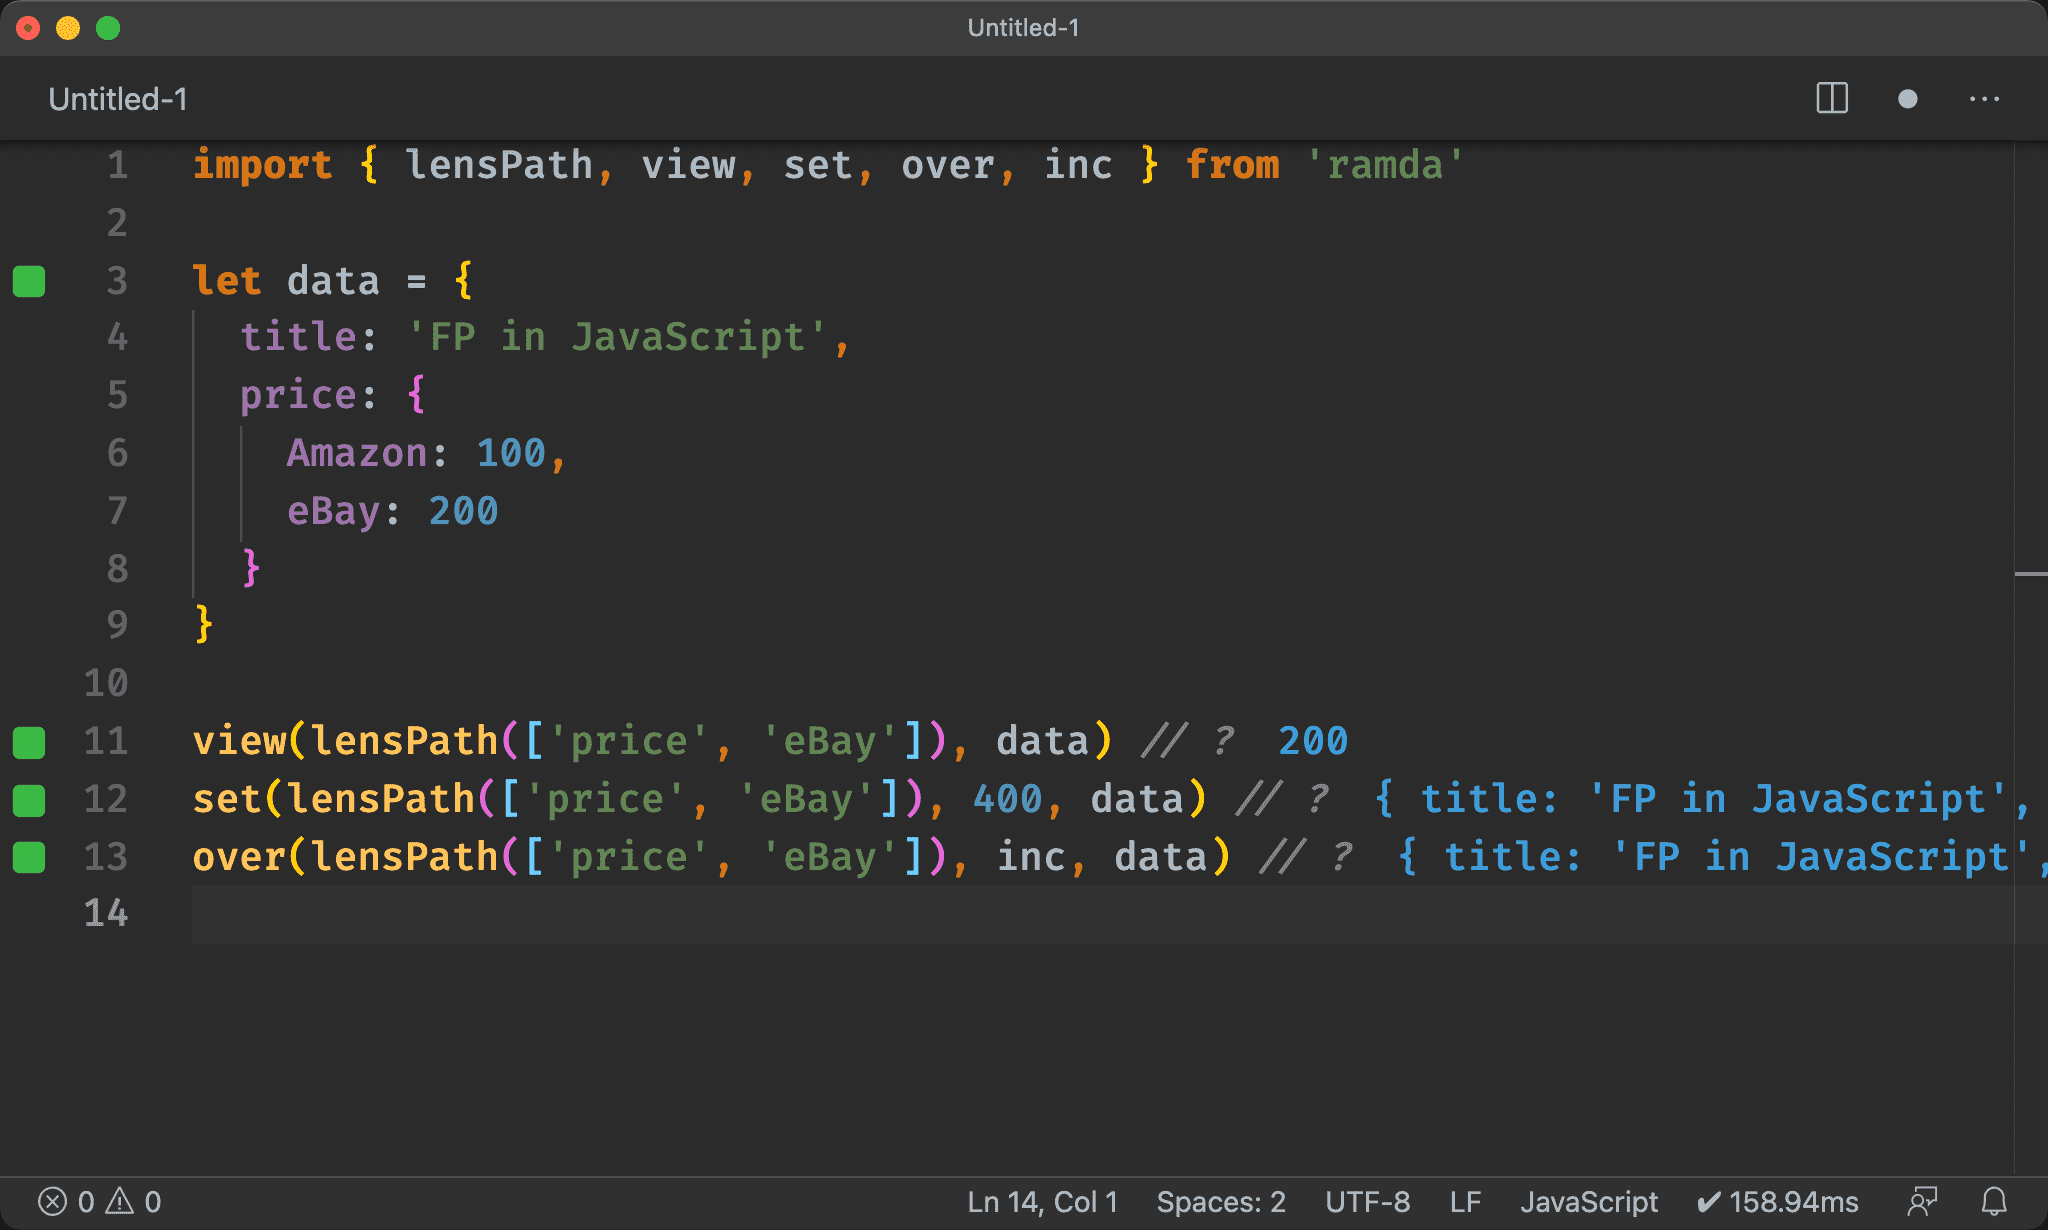
Task: Change end-of-line sequence LF
Action: pyautogui.click(x=1465, y=1201)
